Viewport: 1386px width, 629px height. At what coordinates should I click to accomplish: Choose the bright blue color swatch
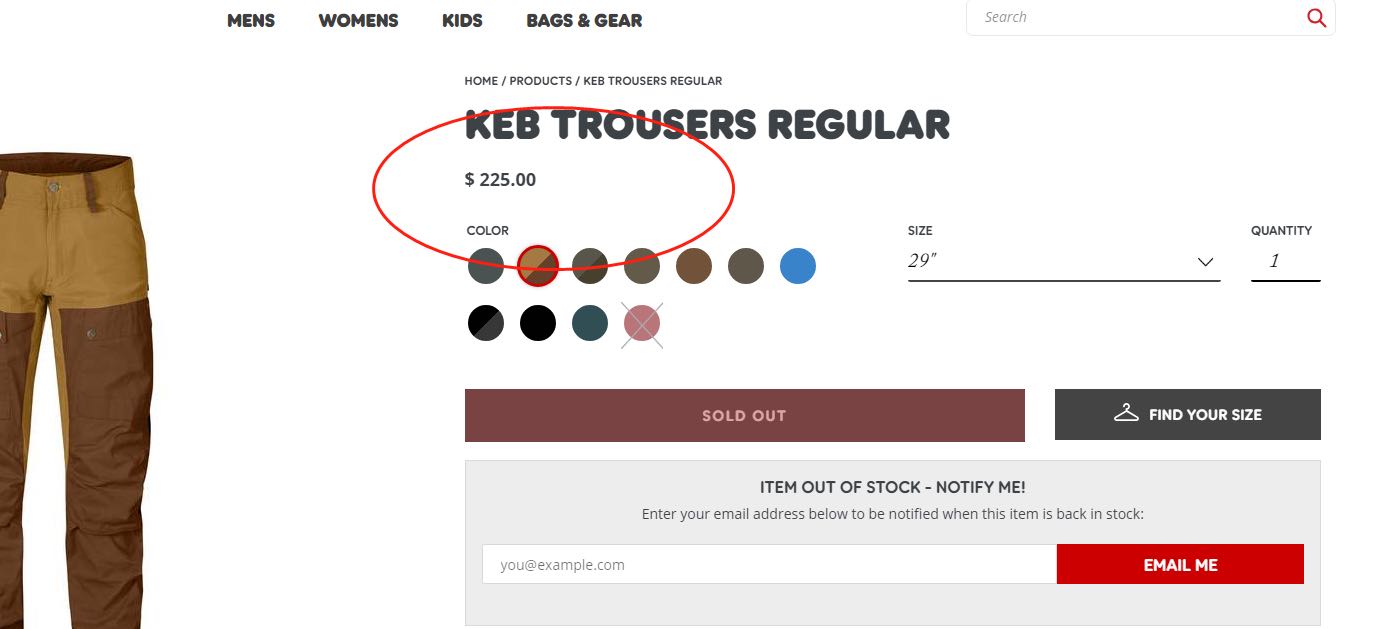[x=798, y=266]
